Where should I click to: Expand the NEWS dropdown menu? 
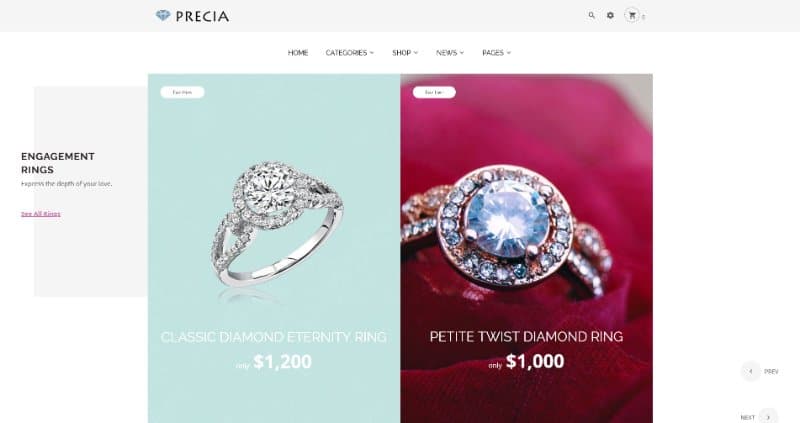(x=450, y=53)
